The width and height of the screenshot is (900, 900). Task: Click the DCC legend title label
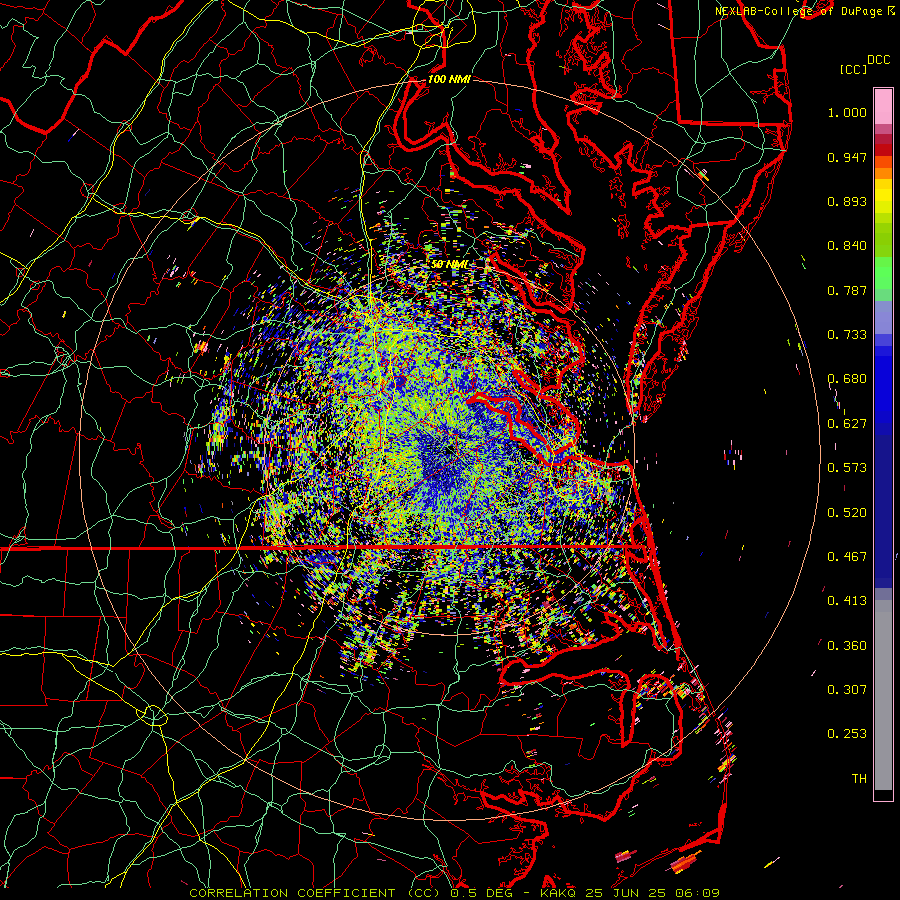point(878,60)
